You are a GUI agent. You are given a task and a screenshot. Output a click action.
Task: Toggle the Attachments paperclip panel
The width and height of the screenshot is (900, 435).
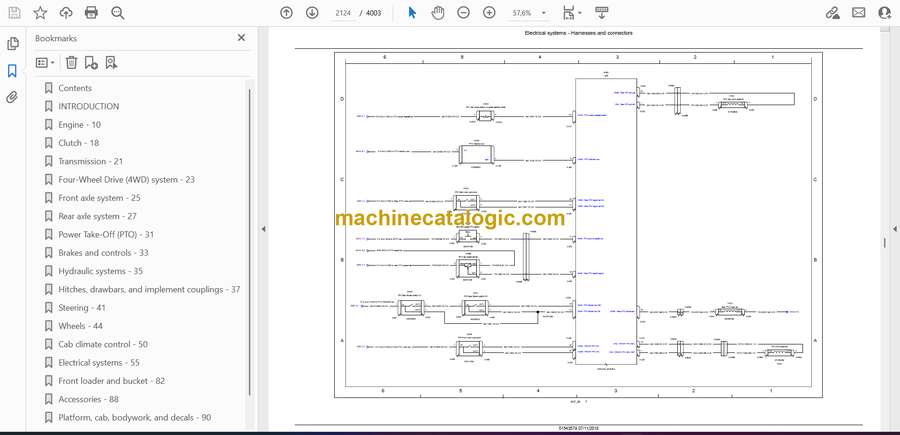click(x=13, y=98)
